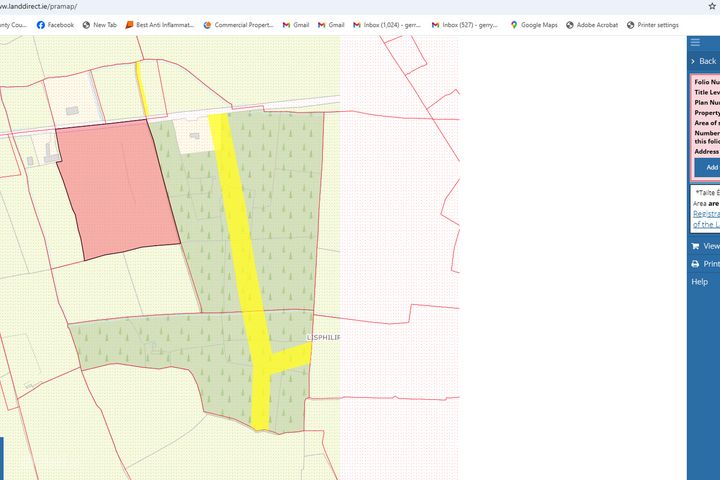Follow the Registration link in the notice

tap(705, 214)
